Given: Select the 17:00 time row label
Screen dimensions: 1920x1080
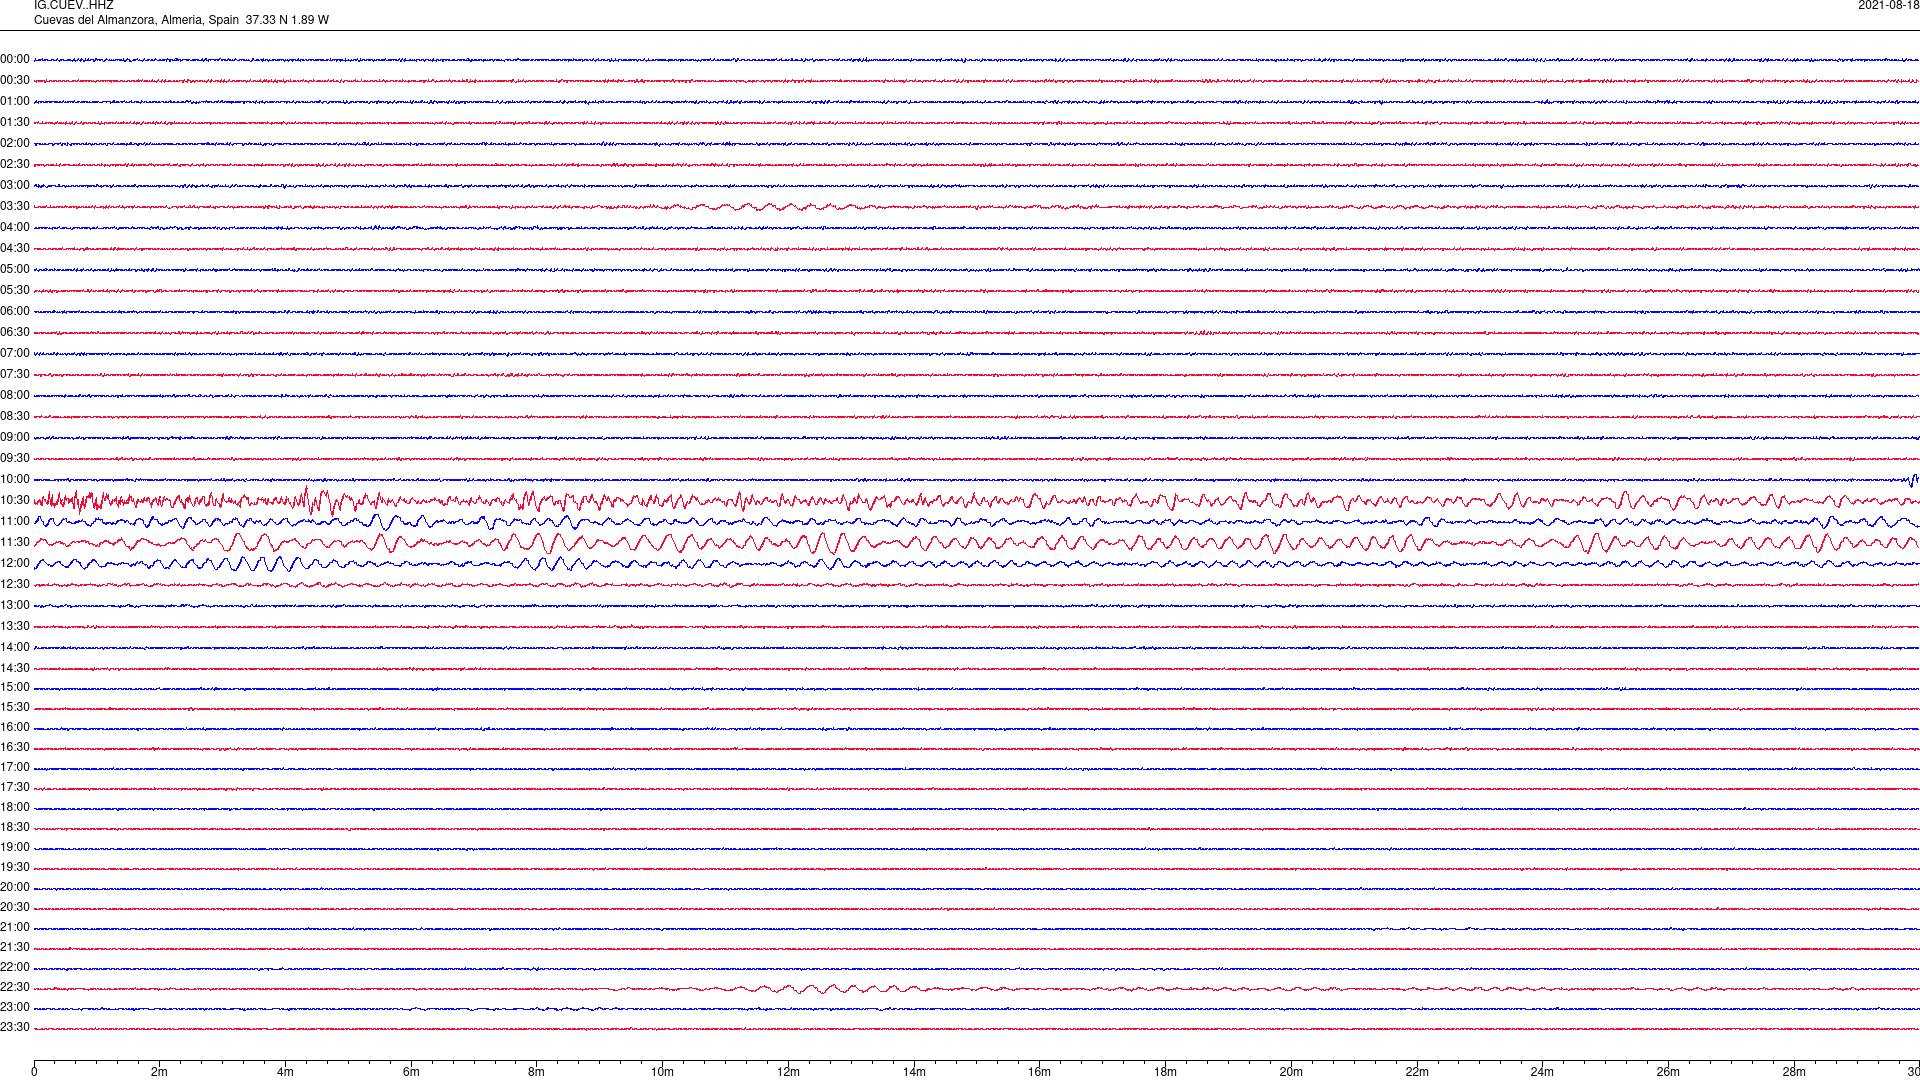Looking at the screenshot, I should click(x=15, y=767).
